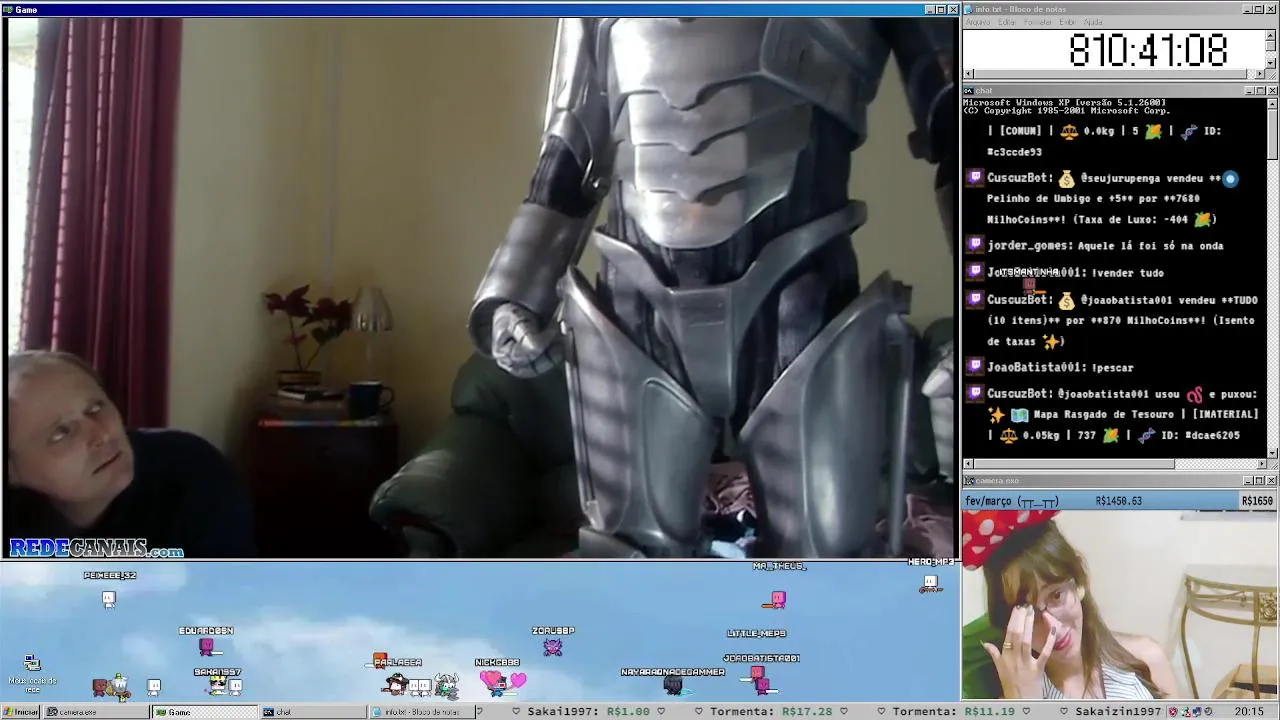This screenshot has height=720, width=1280.
Task: Click the scroll right arrow in Bloco de notas
Action: tap(1260, 74)
